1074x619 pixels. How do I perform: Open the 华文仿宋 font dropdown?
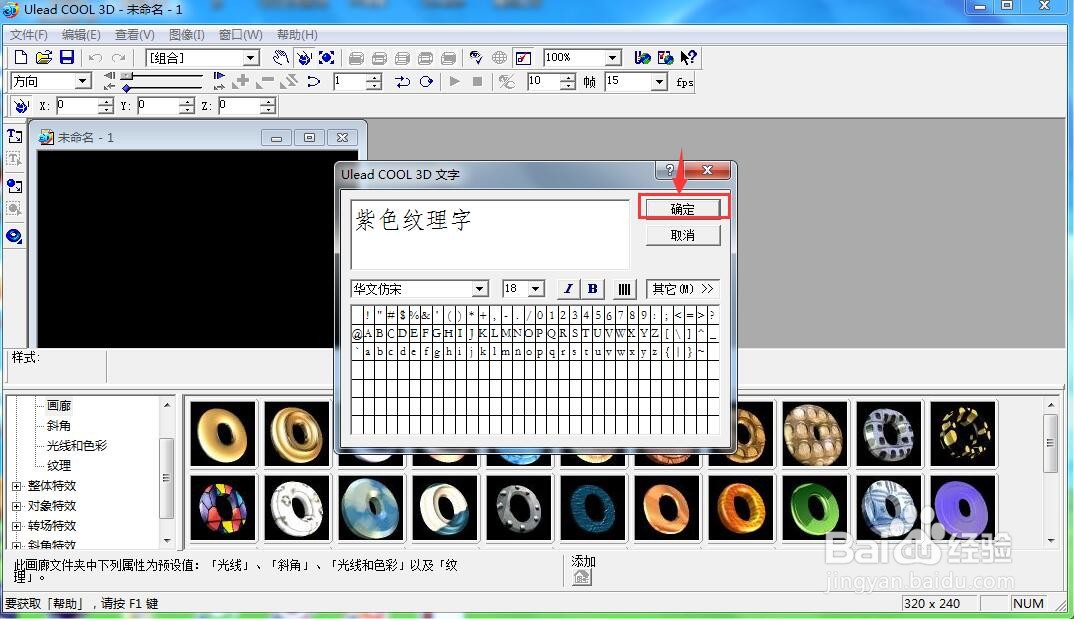(480, 289)
